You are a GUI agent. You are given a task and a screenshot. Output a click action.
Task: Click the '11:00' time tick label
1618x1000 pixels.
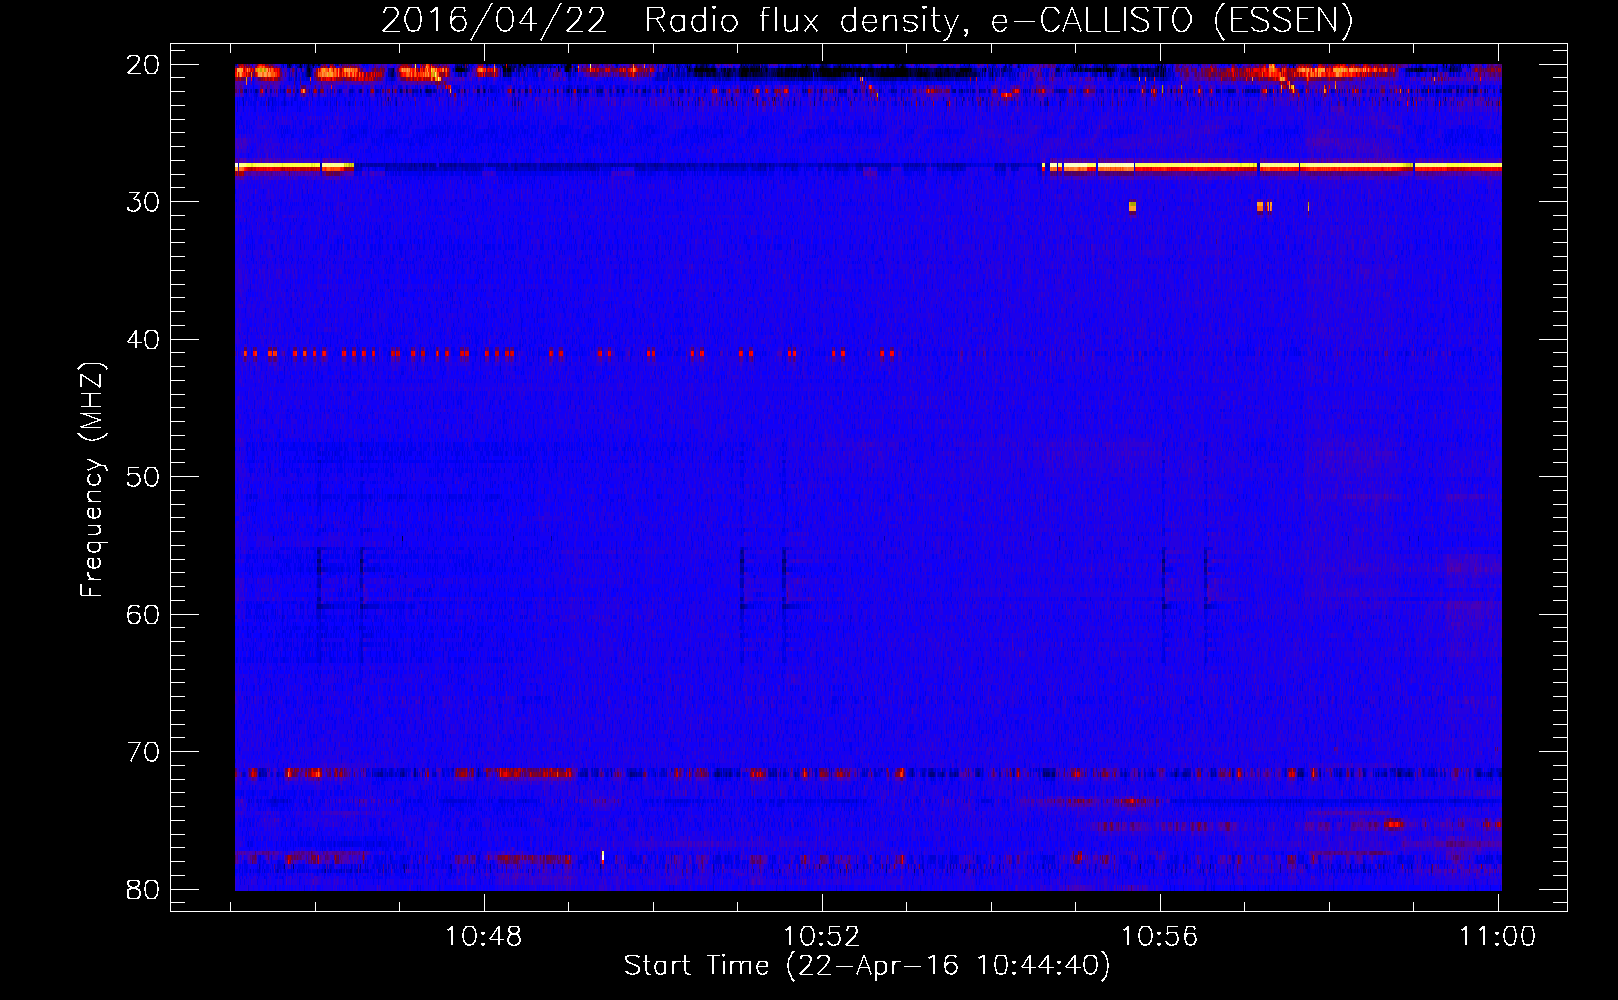[x=1497, y=937]
